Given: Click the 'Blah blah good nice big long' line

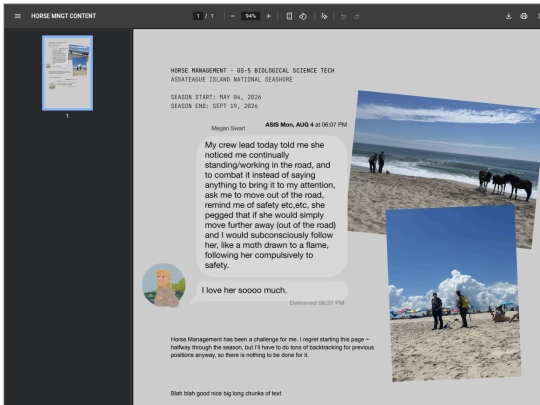Looking at the screenshot, I should coord(226,393).
